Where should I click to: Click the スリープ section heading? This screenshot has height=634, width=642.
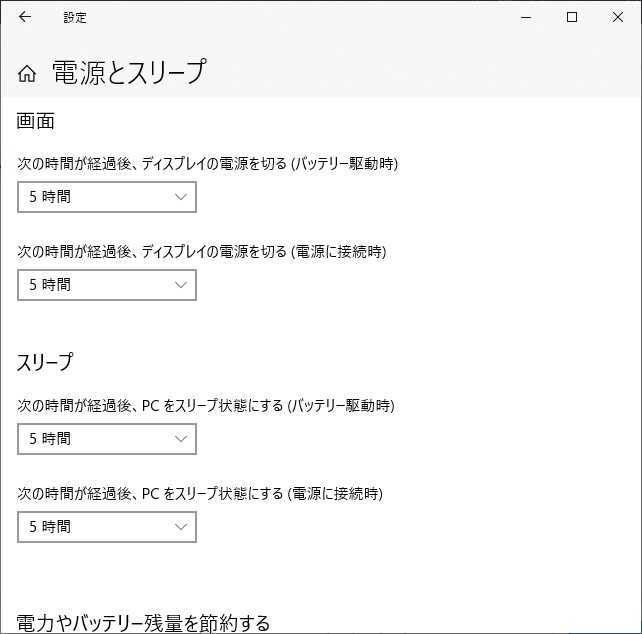pyautogui.click(x=45, y=362)
